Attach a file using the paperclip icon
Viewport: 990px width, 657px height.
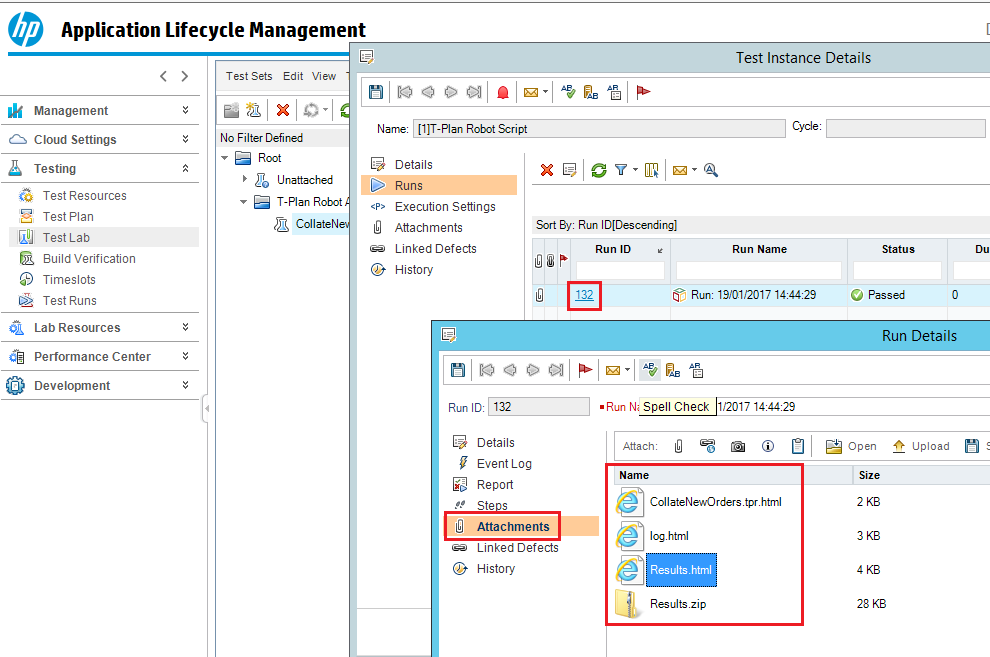click(x=678, y=446)
